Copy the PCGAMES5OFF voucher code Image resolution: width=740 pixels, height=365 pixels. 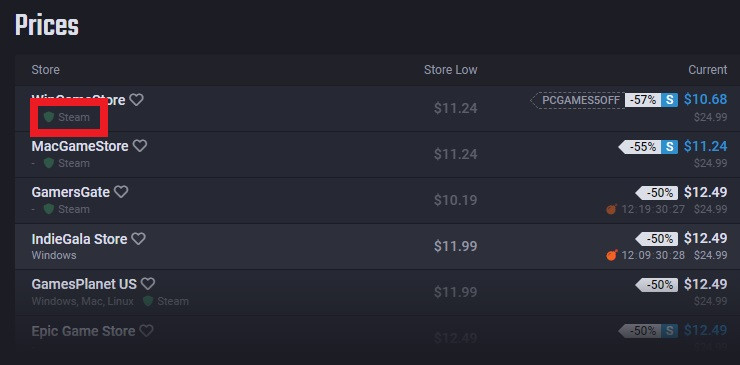tap(578, 100)
